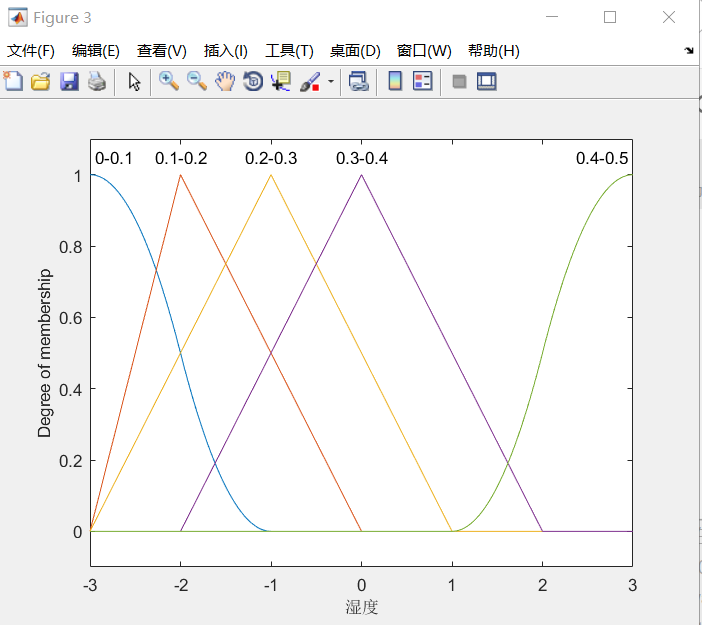Activate the Data Cursor tool
Image resolution: width=702 pixels, height=625 pixels.
281,81
